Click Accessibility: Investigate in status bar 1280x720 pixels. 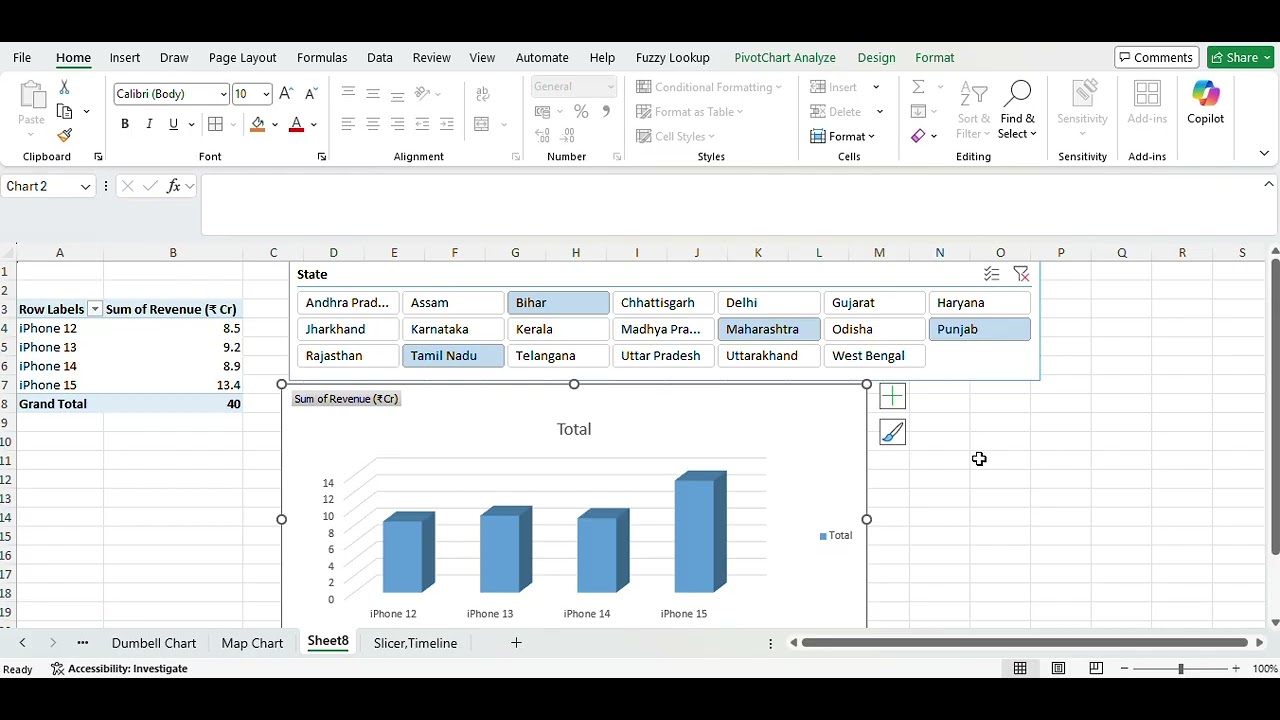pyautogui.click(x=119, y=669)
